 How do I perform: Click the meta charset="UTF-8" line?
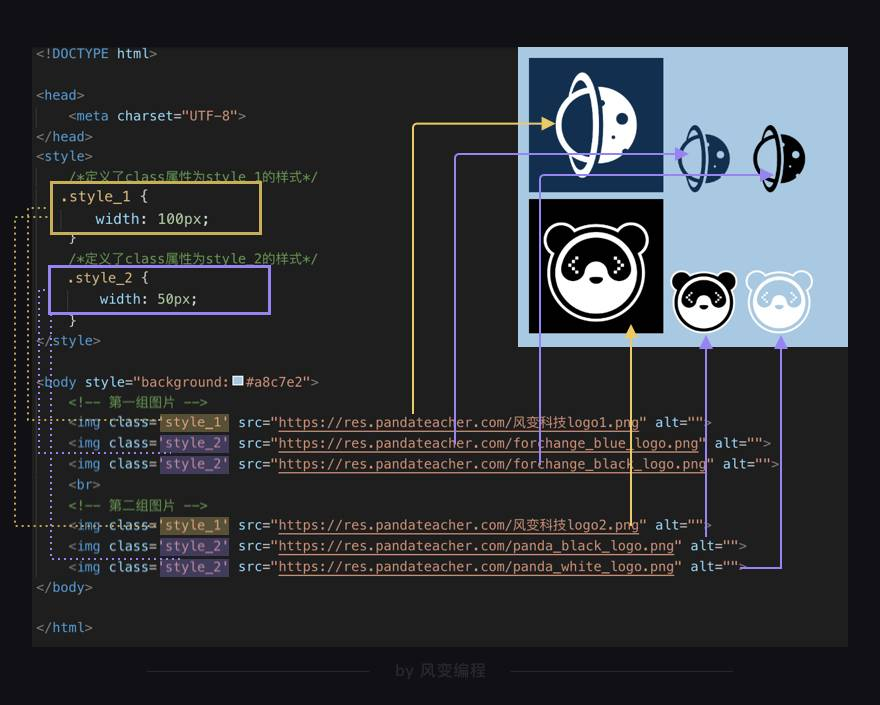(x=157, y=116)
